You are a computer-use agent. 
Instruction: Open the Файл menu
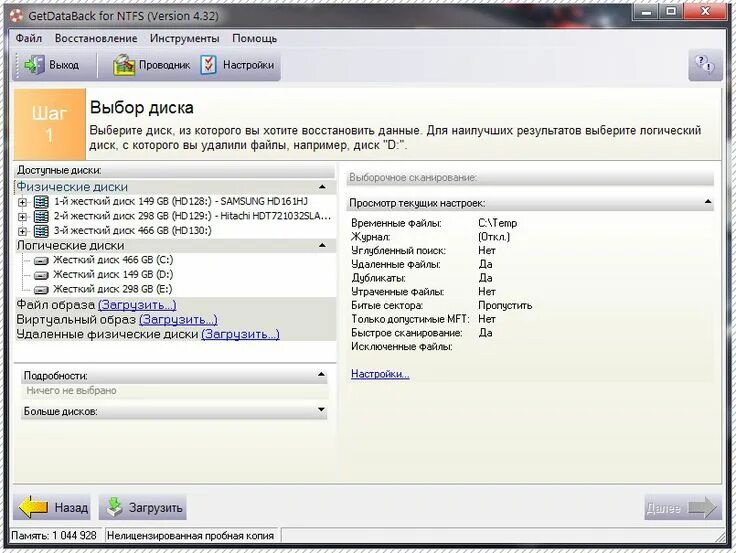[x=29, y=38]
